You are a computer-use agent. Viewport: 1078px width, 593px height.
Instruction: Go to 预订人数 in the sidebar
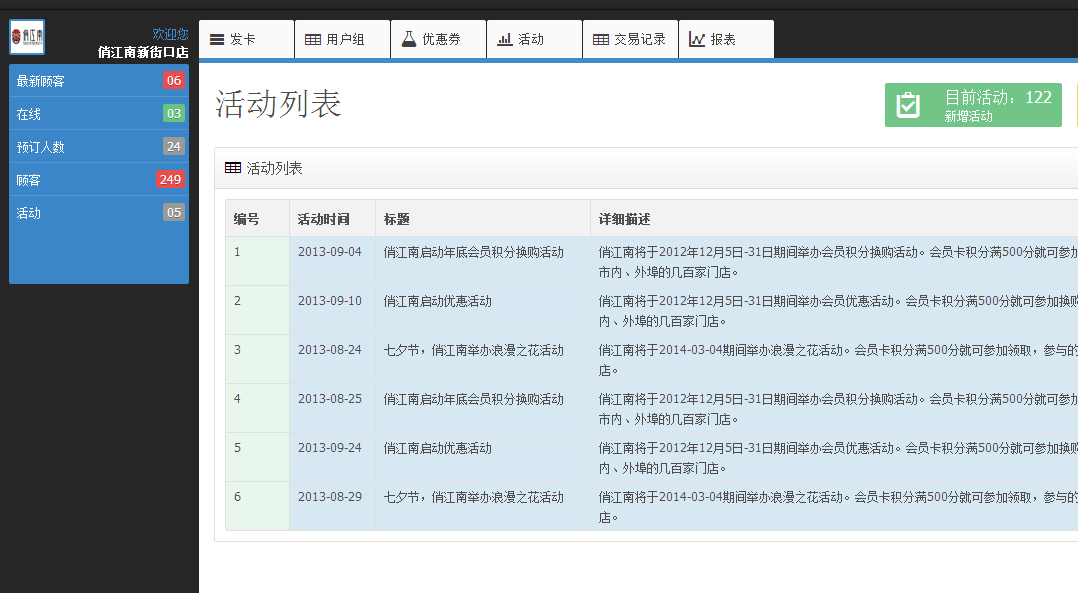point(41,147)
